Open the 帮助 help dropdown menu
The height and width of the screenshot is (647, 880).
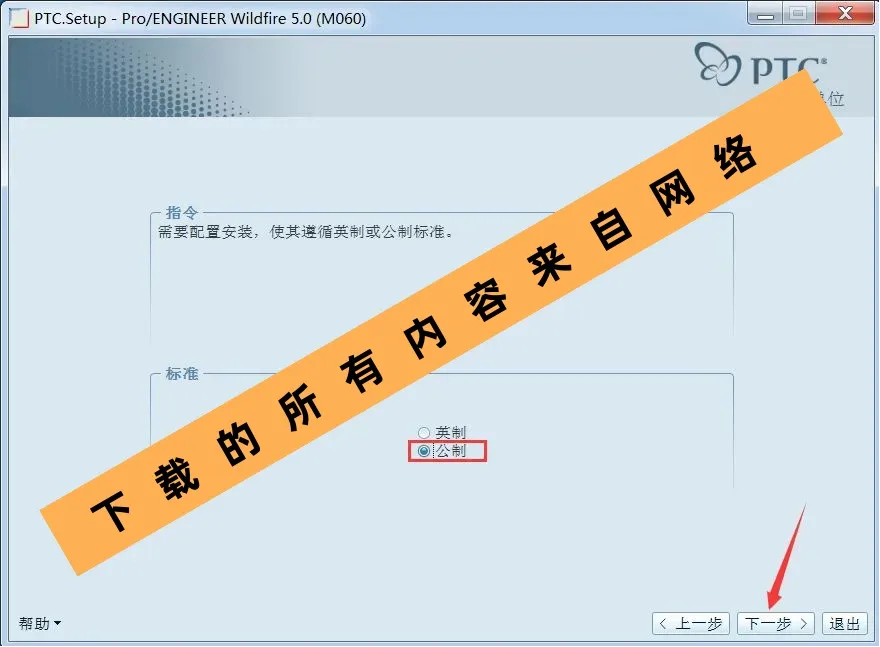40,623
